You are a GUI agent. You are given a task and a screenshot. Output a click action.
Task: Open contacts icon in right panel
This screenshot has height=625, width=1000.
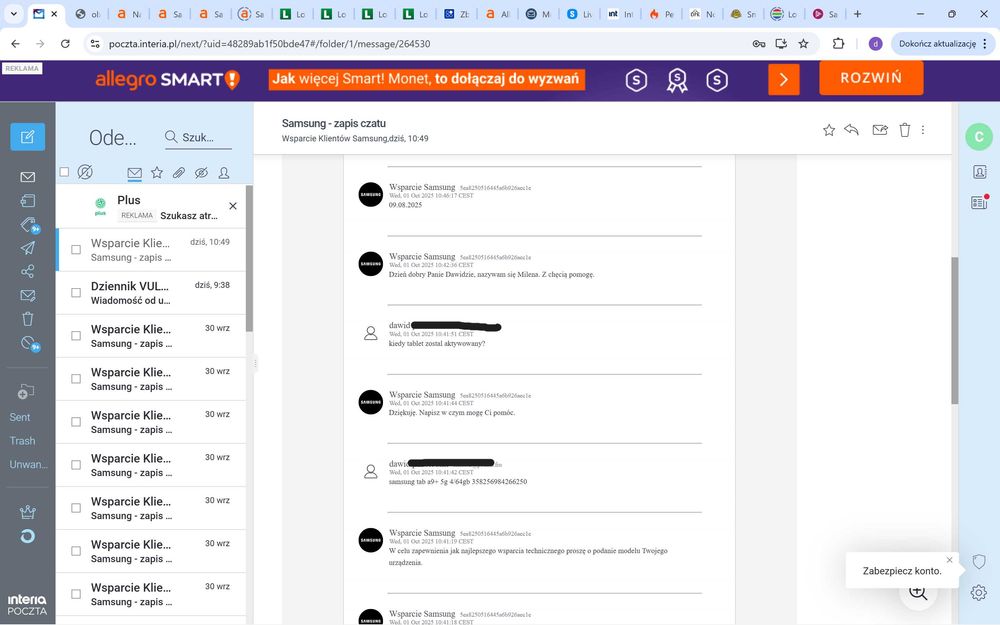[980, 172]
